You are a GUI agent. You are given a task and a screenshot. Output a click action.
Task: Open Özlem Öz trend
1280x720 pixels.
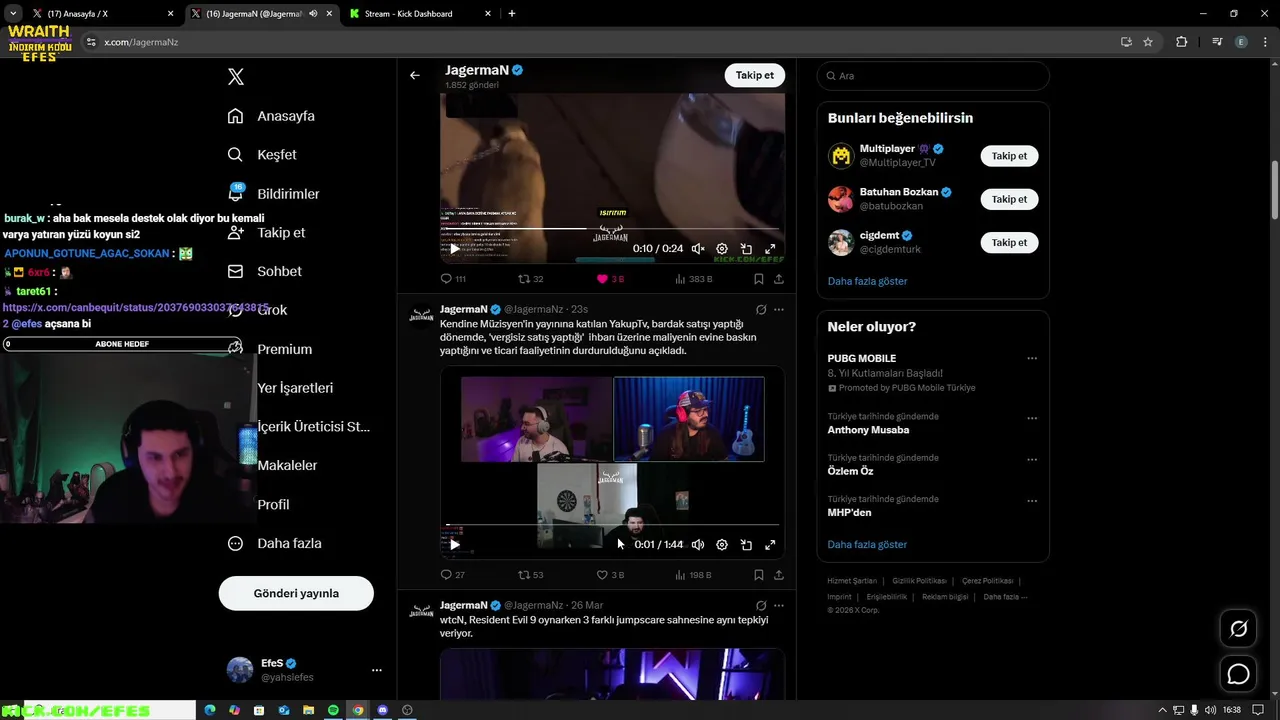tap(850, 471)
